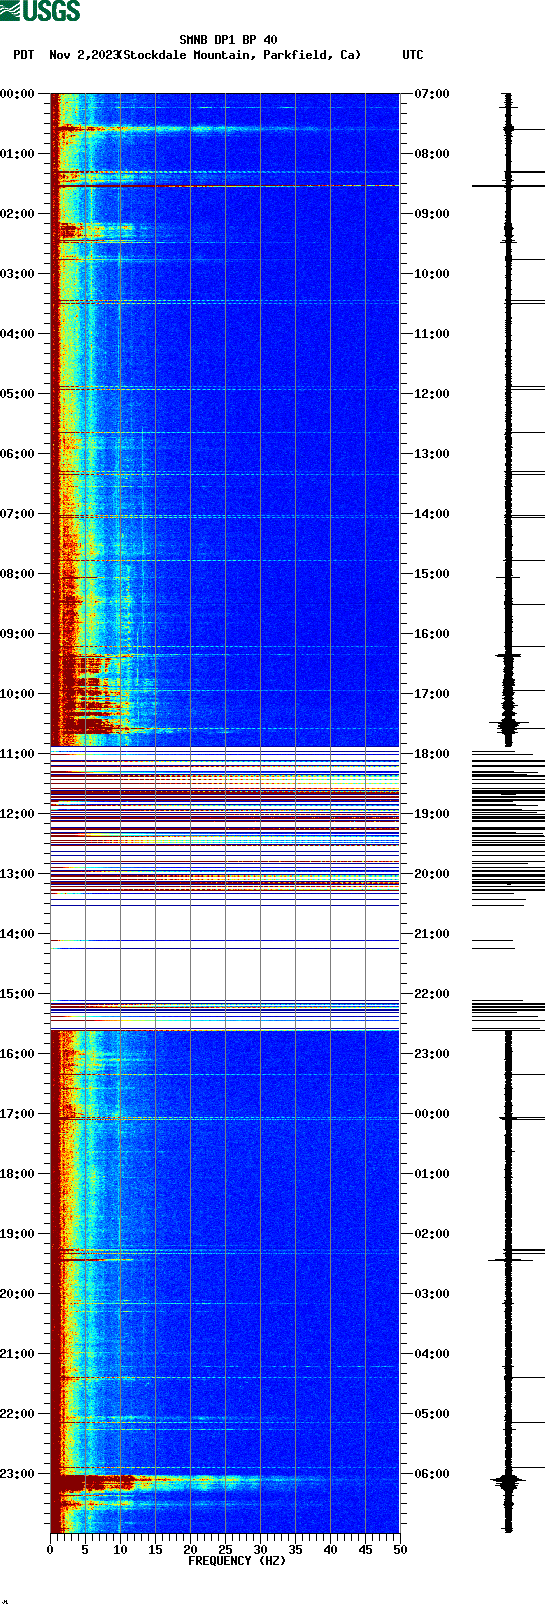
Task: Click the 08:00 PDT time label on the left axis
Action: [18, 574]
